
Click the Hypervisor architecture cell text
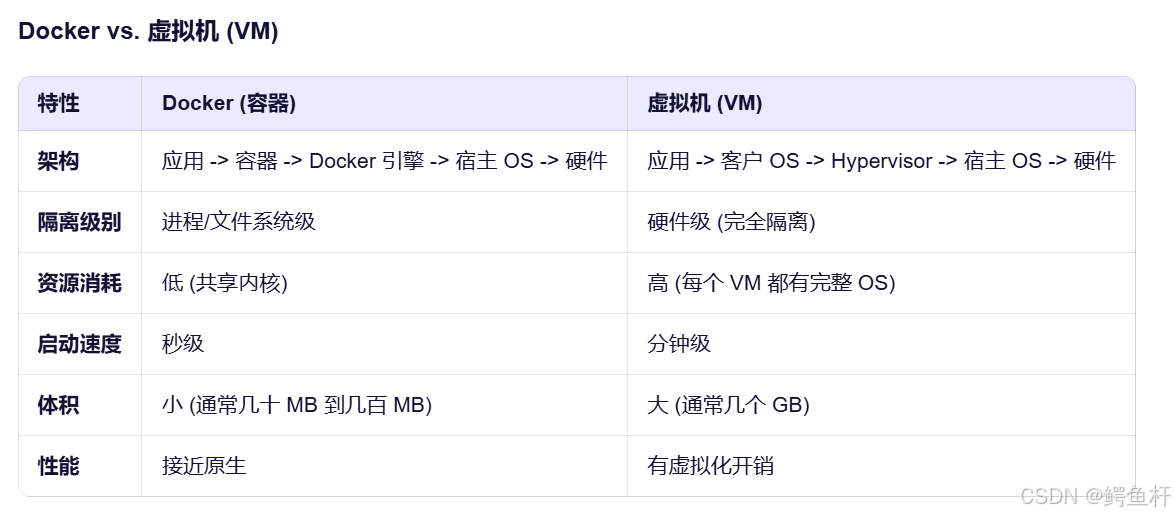(x=881, y=161)
